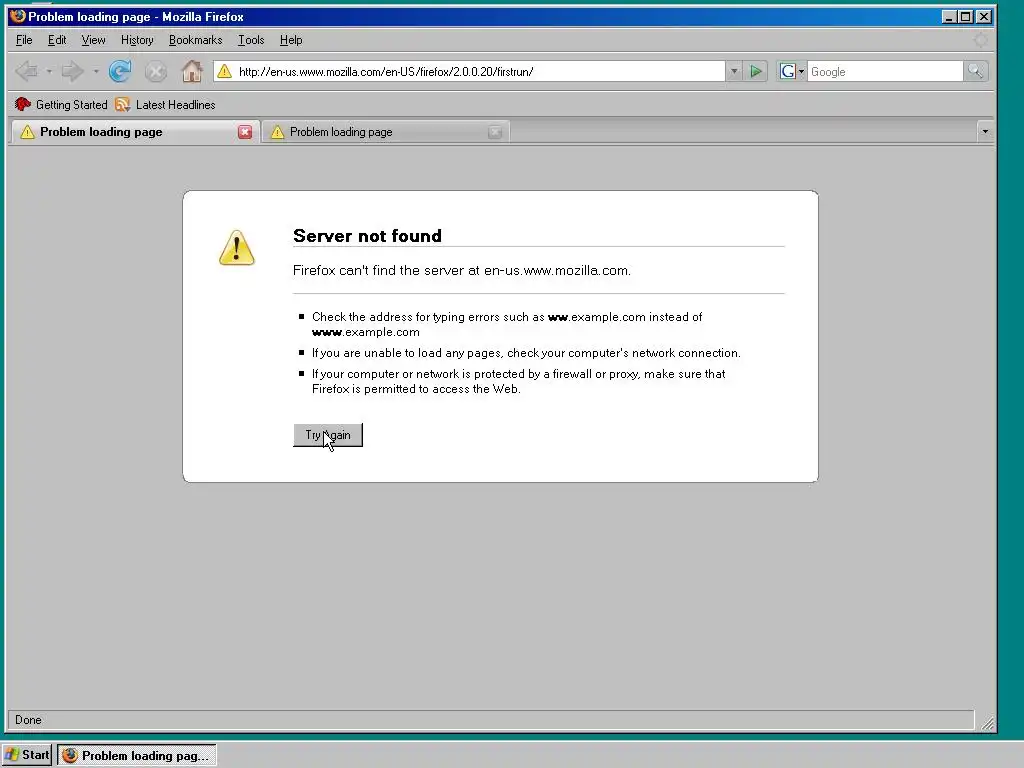Click the Firefox icon in title bar

click(18, 16)
